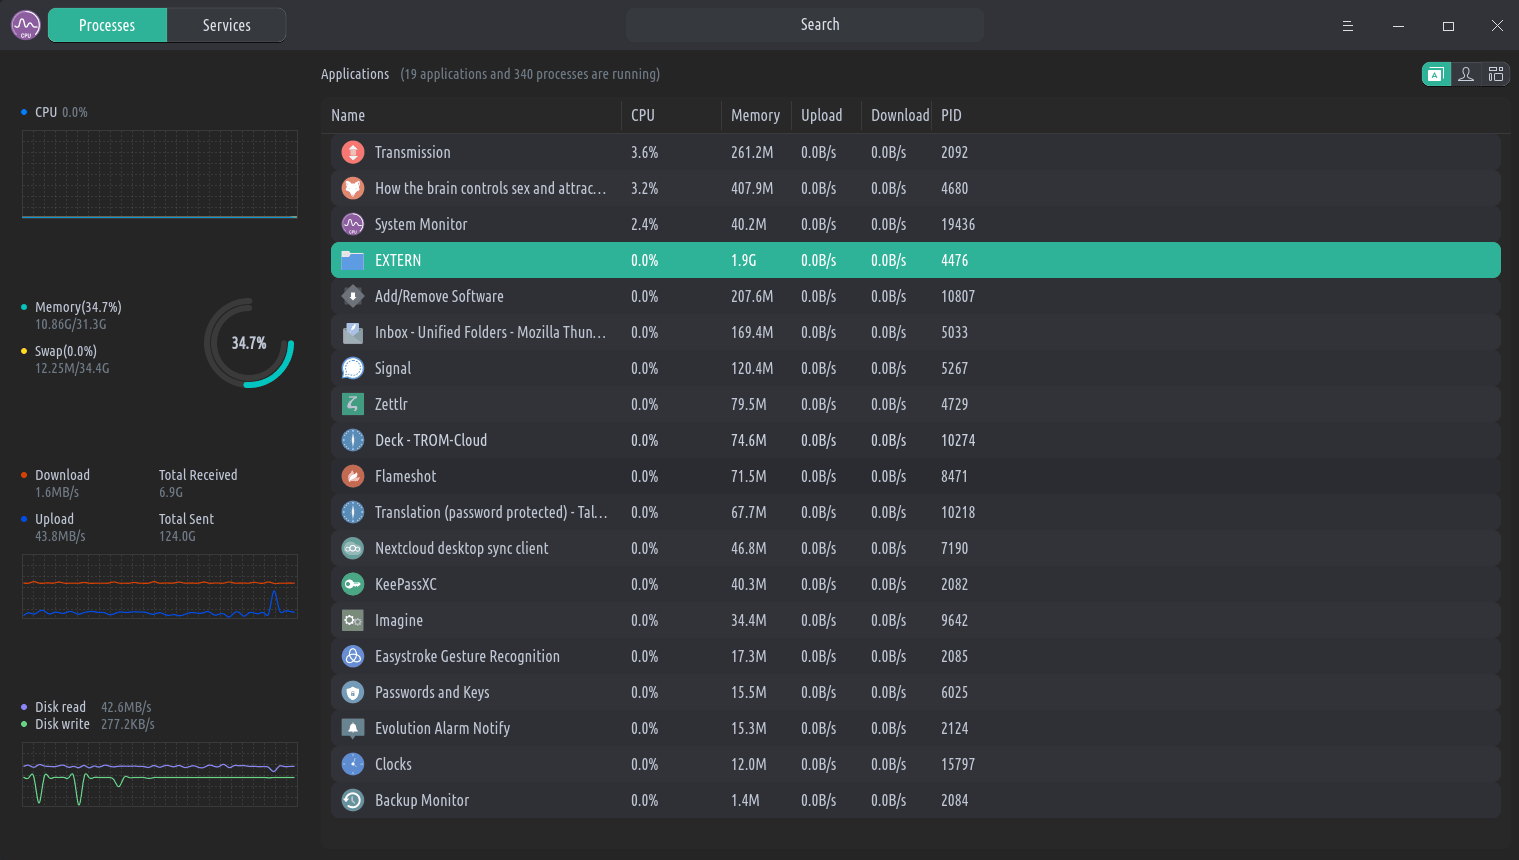Click the Flameshot app icon
This screenshot has width=1519, height=860.
click(x=352, y=476)
